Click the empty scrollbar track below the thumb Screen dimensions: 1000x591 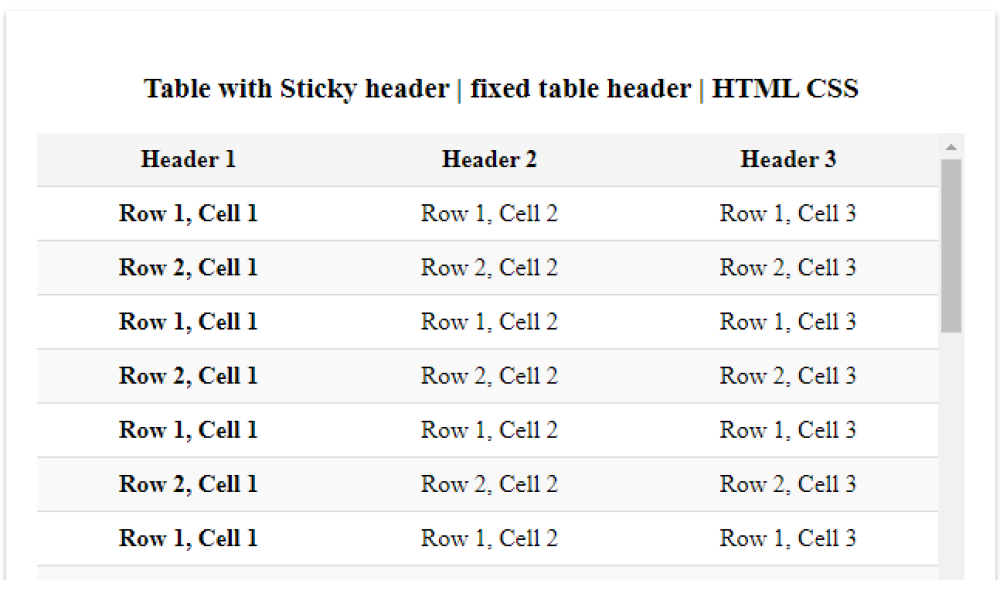click(951, 450)
